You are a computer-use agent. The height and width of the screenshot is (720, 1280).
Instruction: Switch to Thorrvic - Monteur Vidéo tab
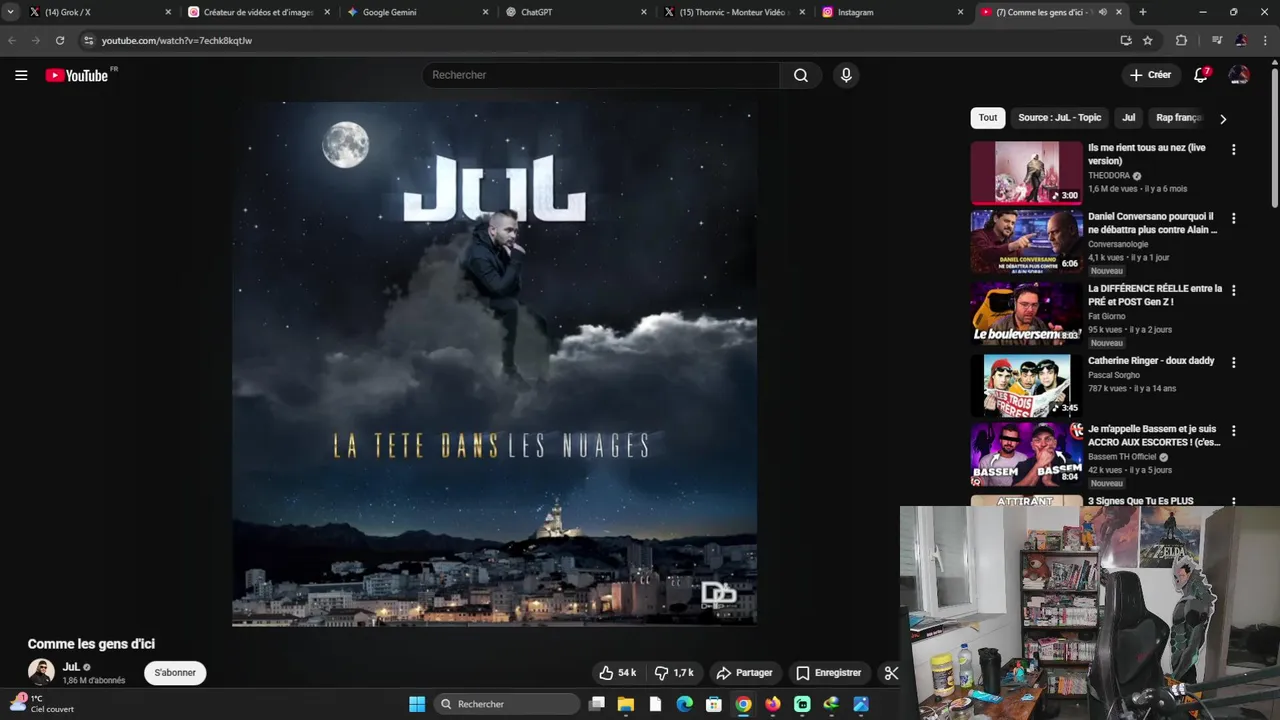pyautogui.click(x=734, y=12)
